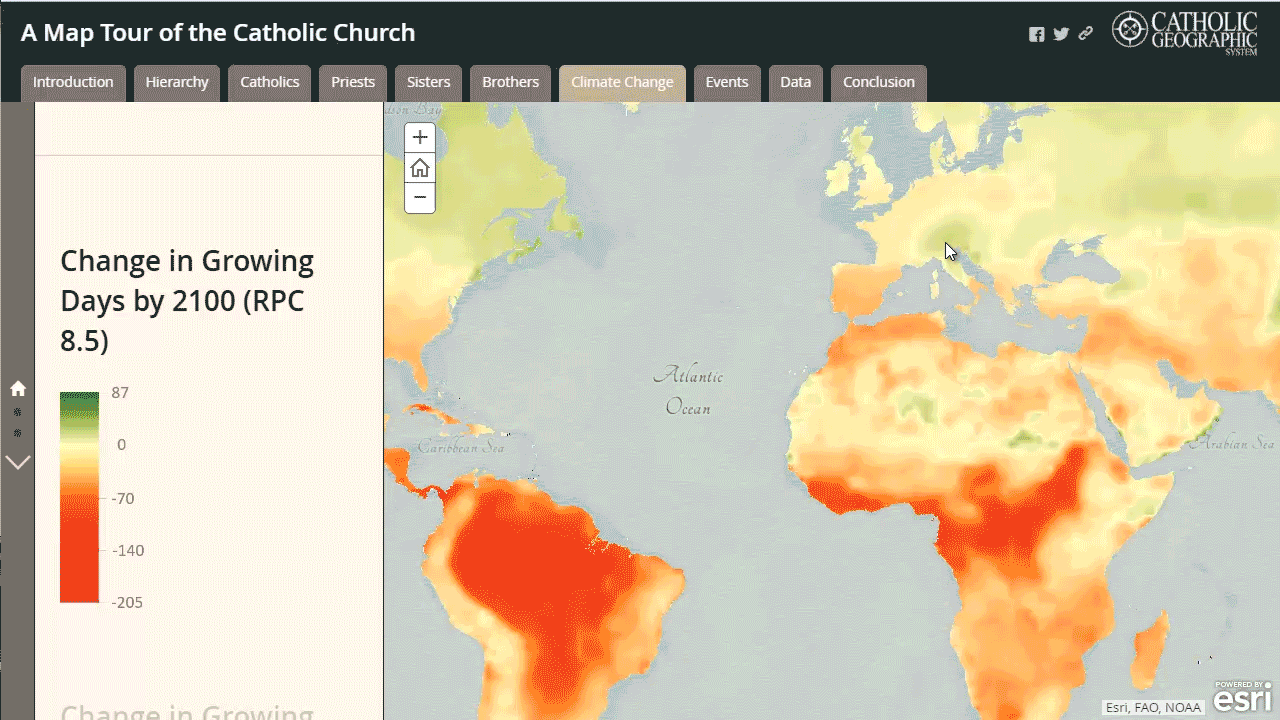Open the Introduction tab
The image size is (1280, 720).
[73, 83]
